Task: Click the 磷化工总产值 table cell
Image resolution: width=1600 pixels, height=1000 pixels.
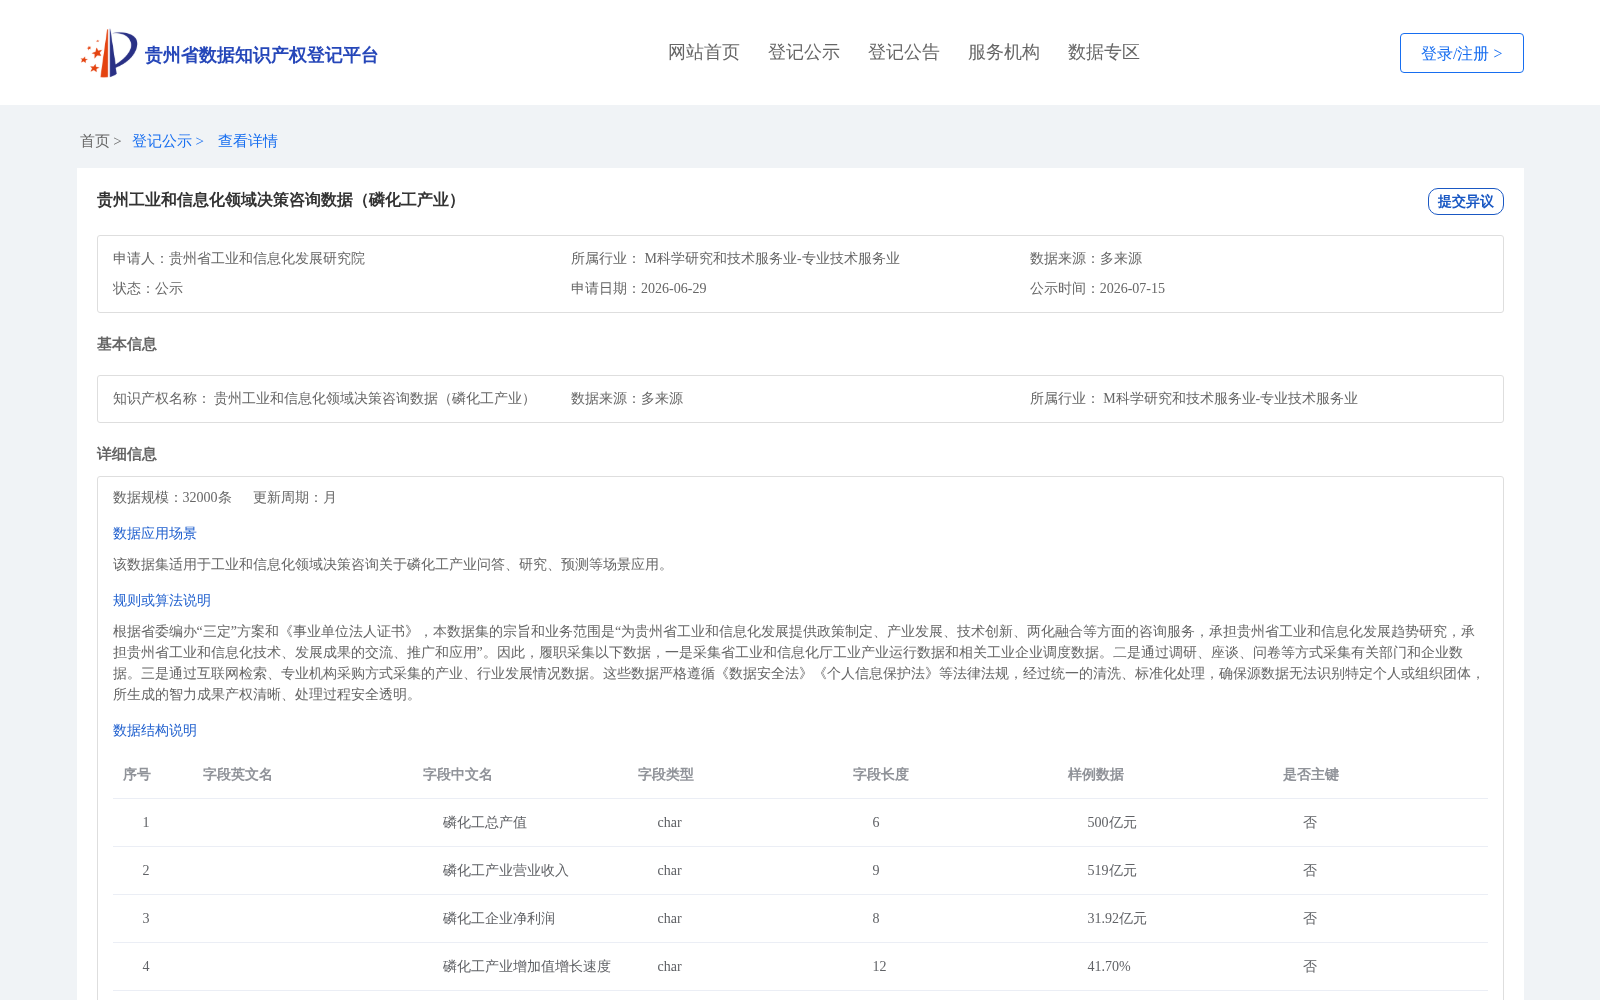Action: (485, 822)
